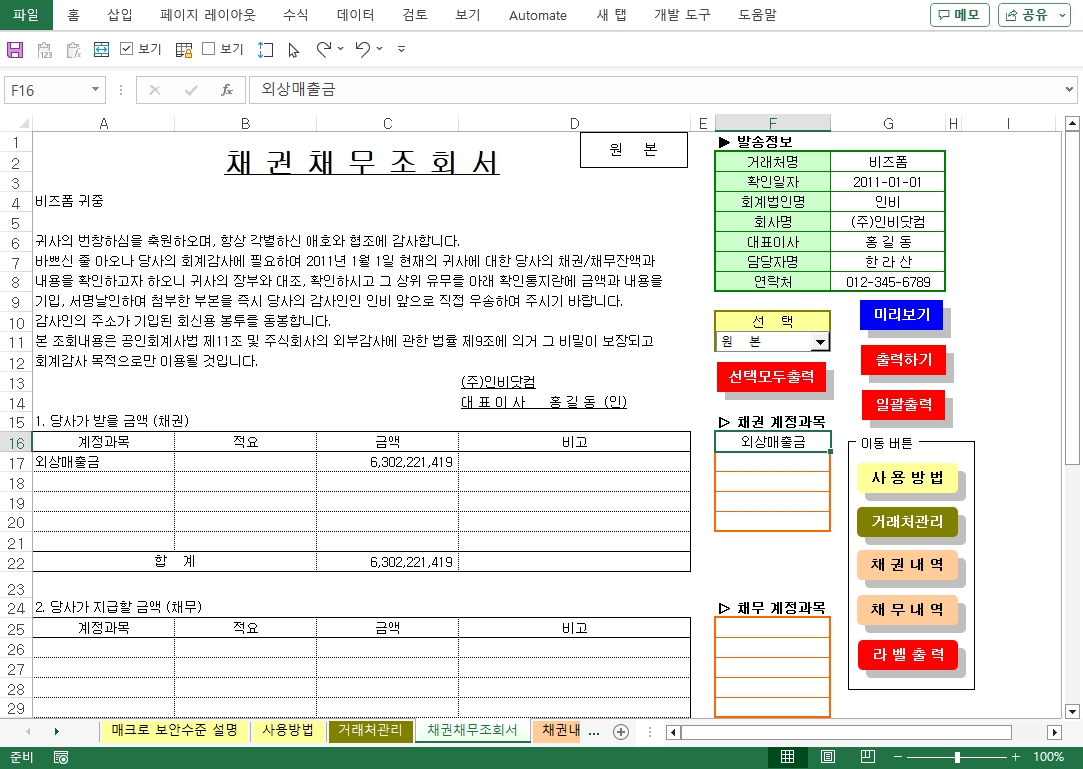Add a new sheet with plus icon
This screenshot has height=769, width=1083.
(621, 731)
